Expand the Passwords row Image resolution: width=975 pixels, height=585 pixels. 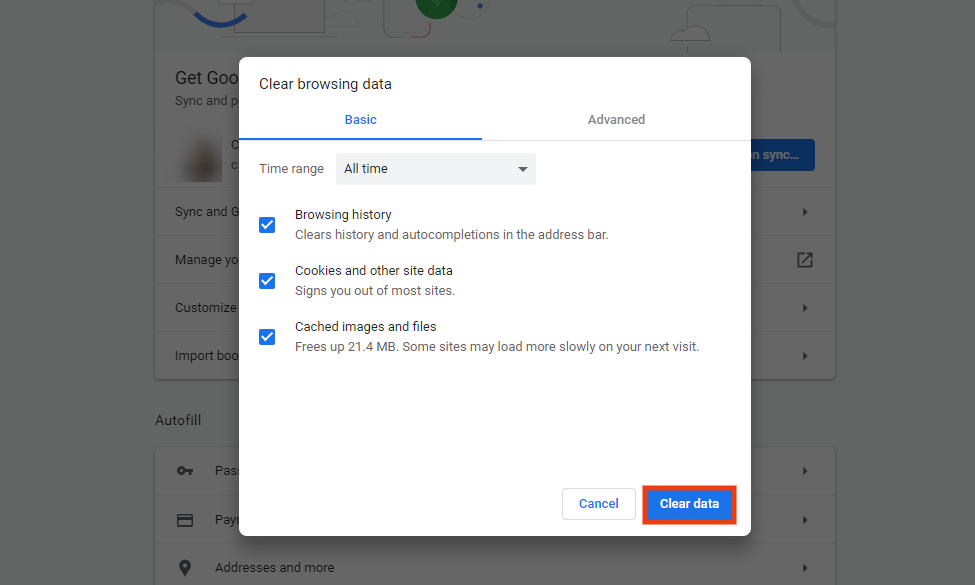(x=807, y=470)
